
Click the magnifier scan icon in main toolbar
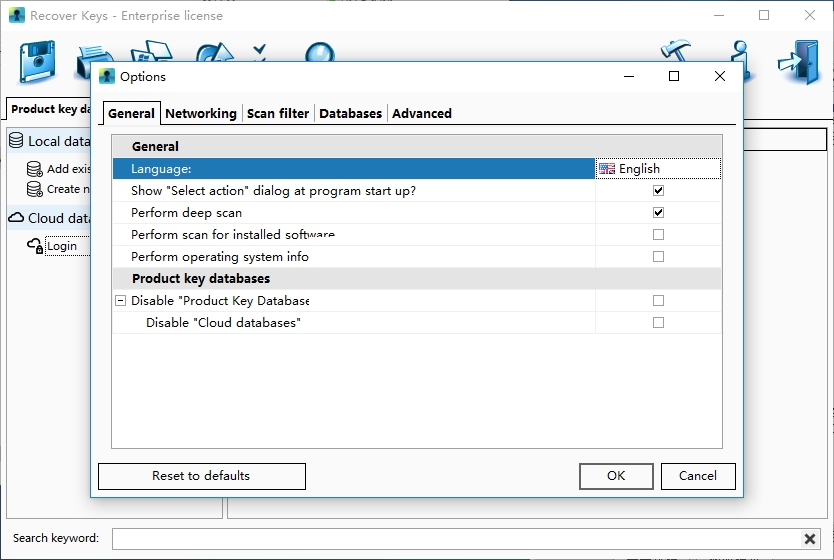pos(320,52)
